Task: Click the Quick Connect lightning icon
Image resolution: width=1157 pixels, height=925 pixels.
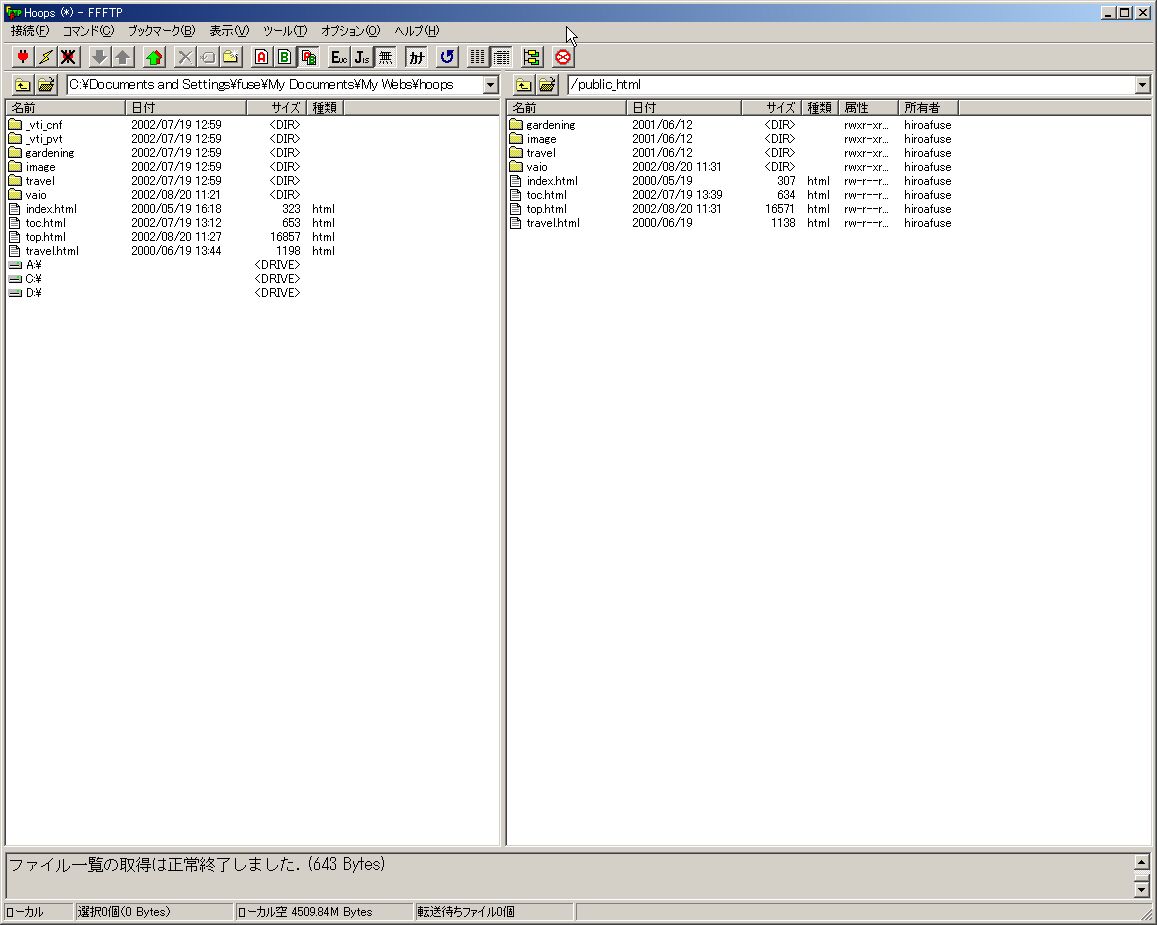Action: coord(46,57)
